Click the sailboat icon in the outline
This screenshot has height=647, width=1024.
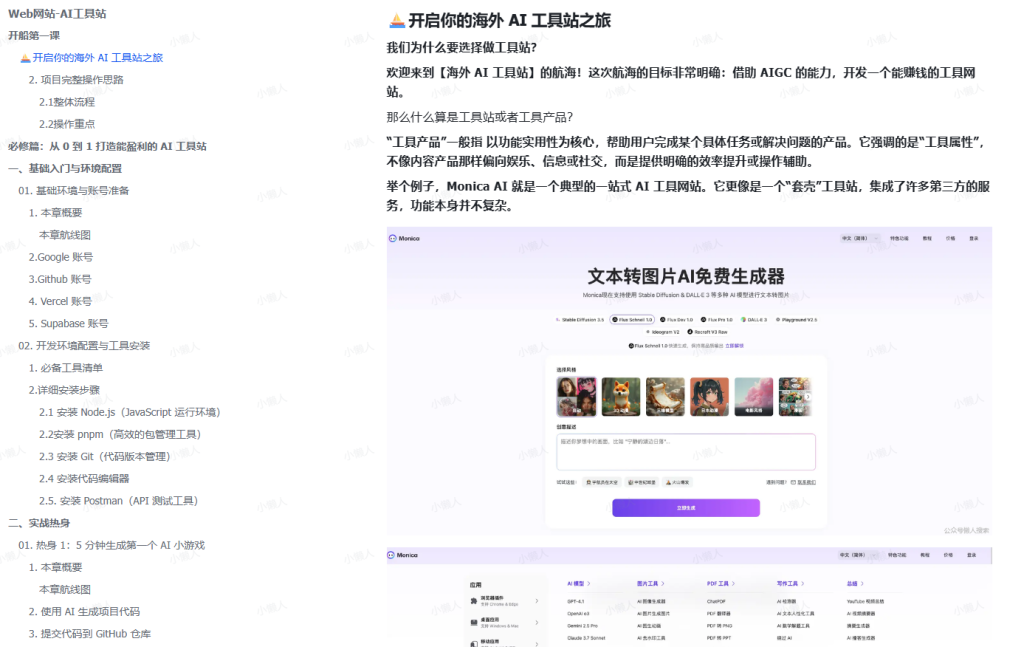click(x=25, y=58)
